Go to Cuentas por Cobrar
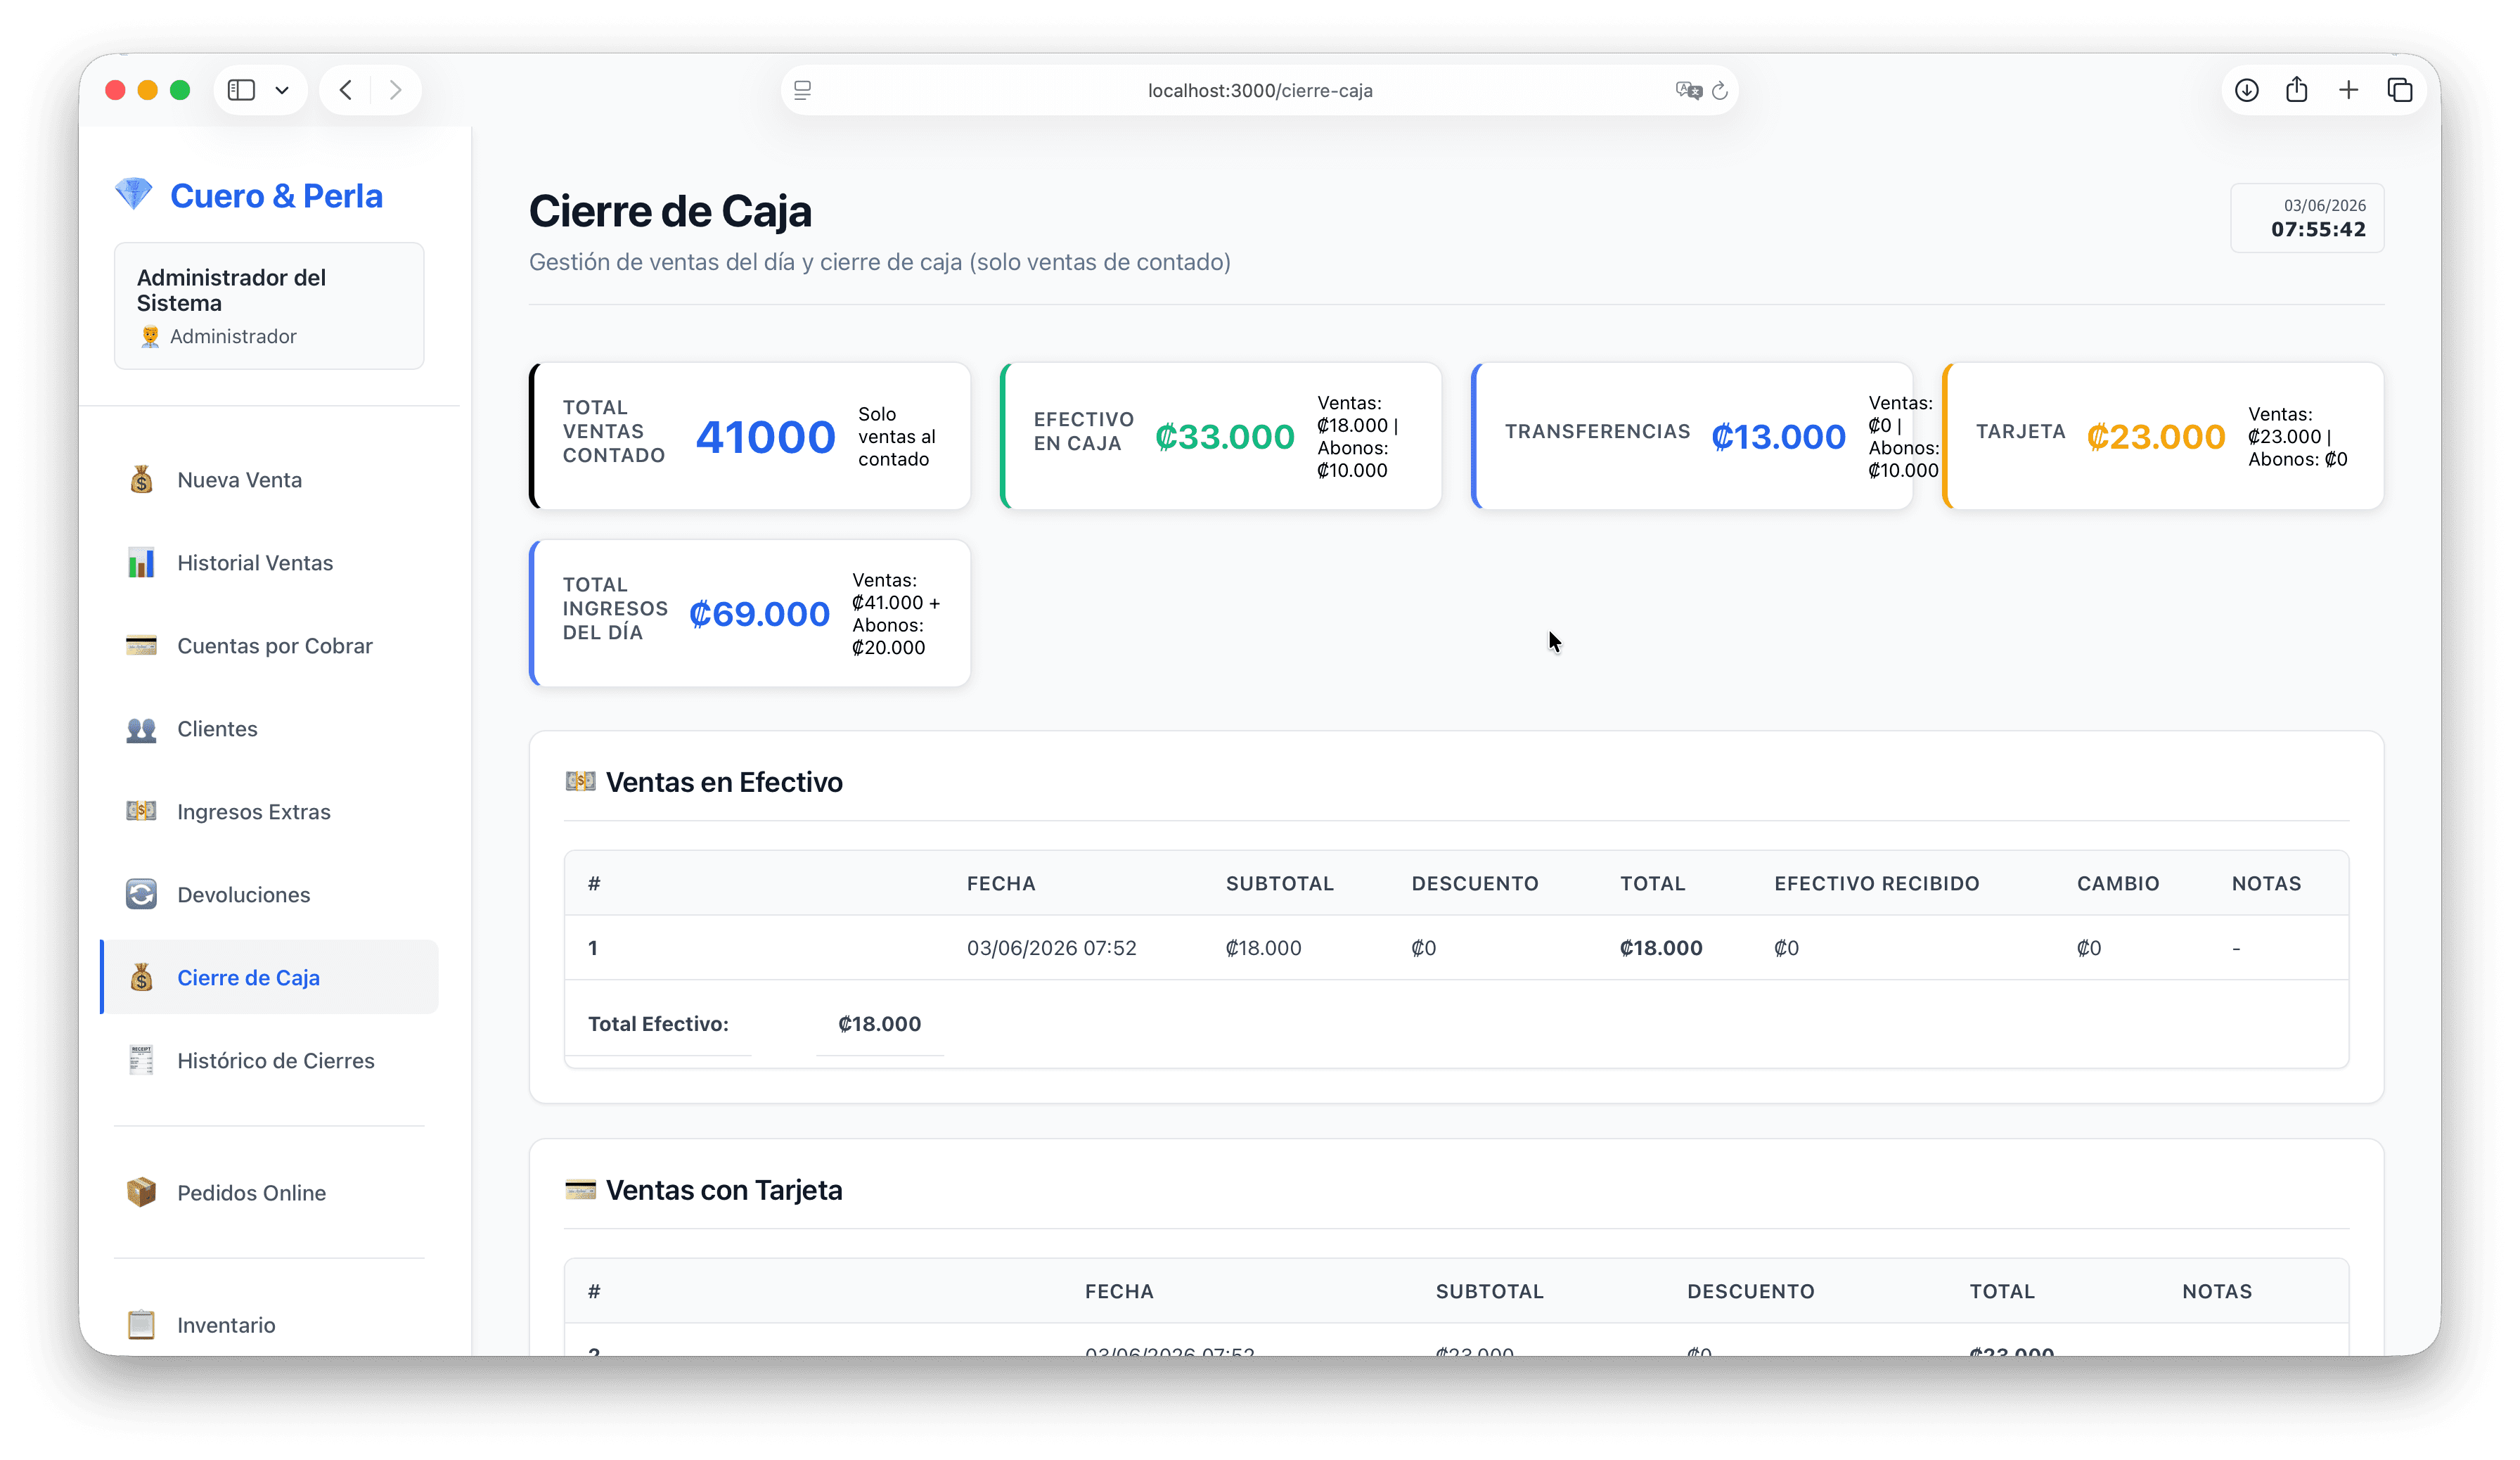Image resolution: width=2520 pixels, height=1460 pixels. click(x=269, y=646)
